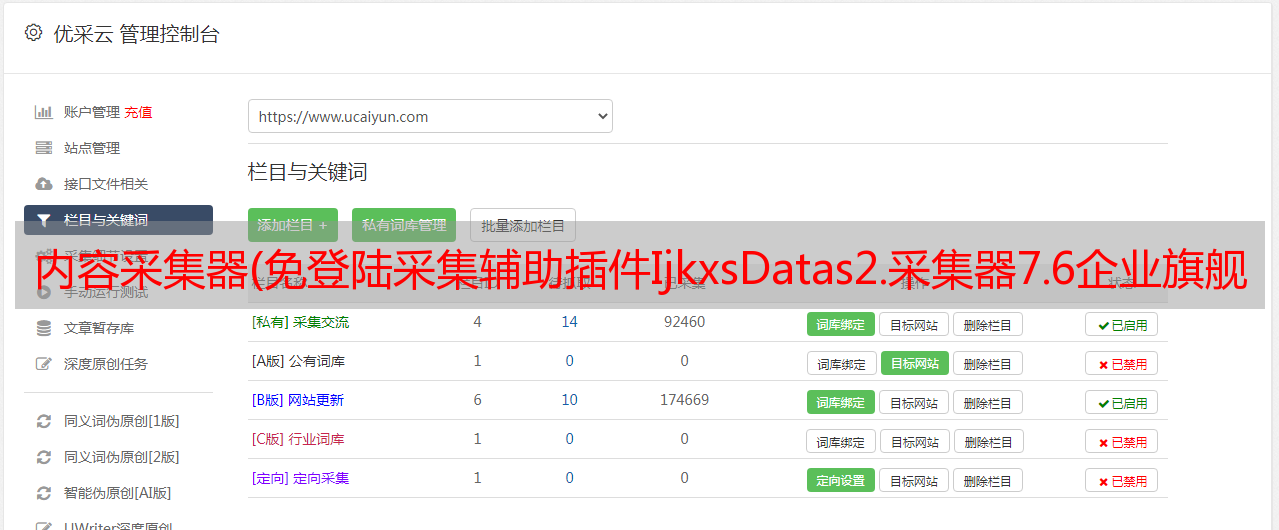Click the settings gear icon beside 优采云
Screen dimensions: 1279x530
(x=33, y=33)
